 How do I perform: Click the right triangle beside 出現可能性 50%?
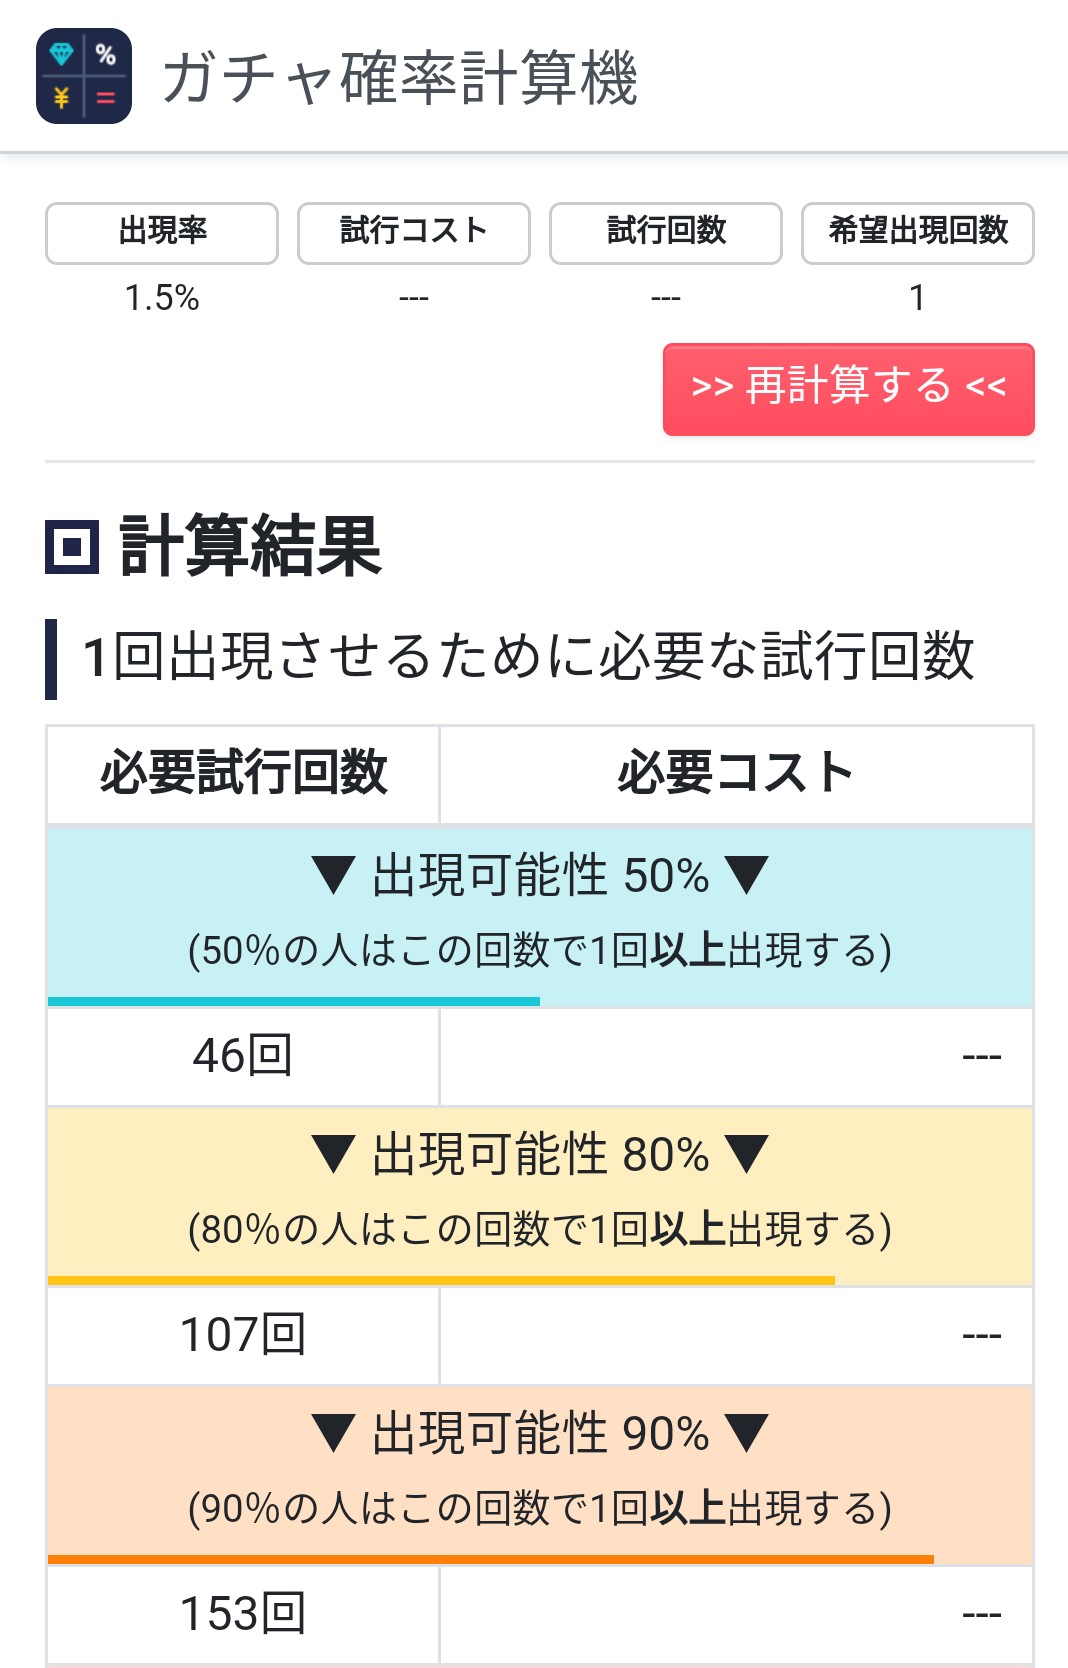tap(747, 876)
